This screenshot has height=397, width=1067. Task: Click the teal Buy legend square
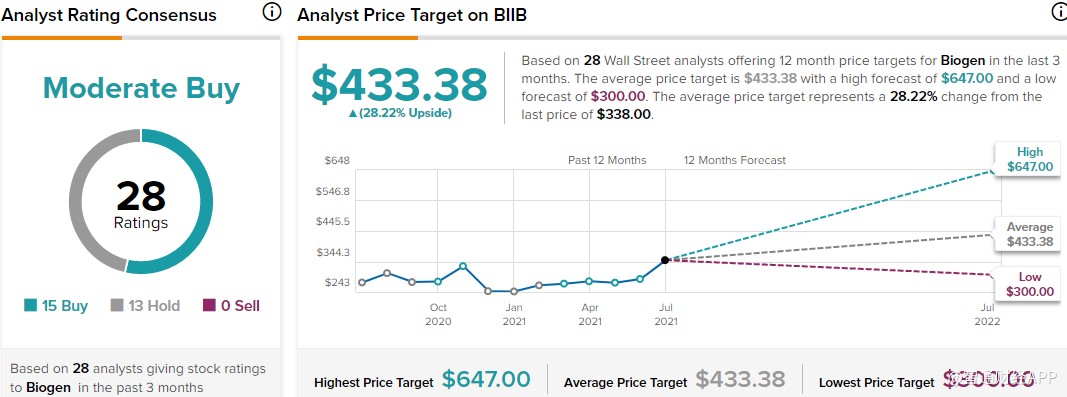click(x=30, y=306)
